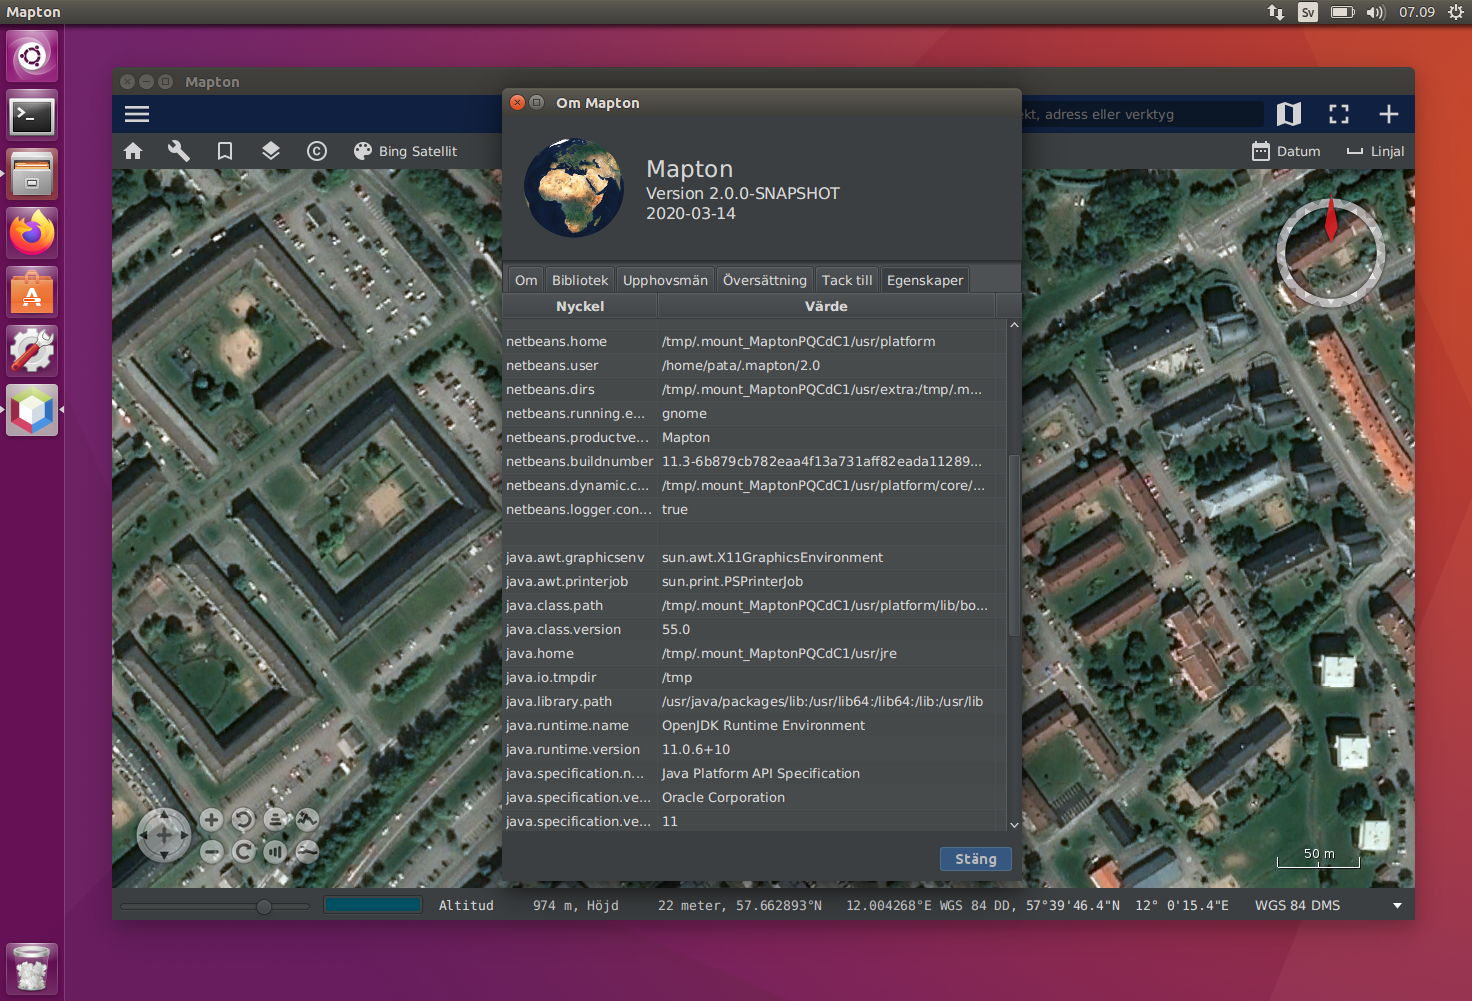Open Bing Satellit map style selector

point(405,151)
